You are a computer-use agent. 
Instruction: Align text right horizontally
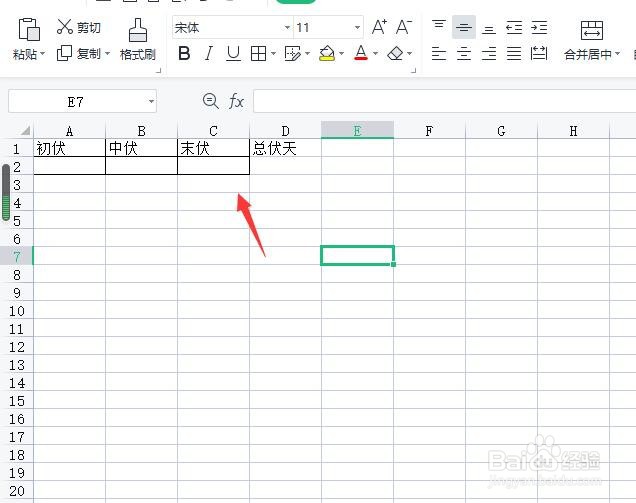(x=489, y=53)
